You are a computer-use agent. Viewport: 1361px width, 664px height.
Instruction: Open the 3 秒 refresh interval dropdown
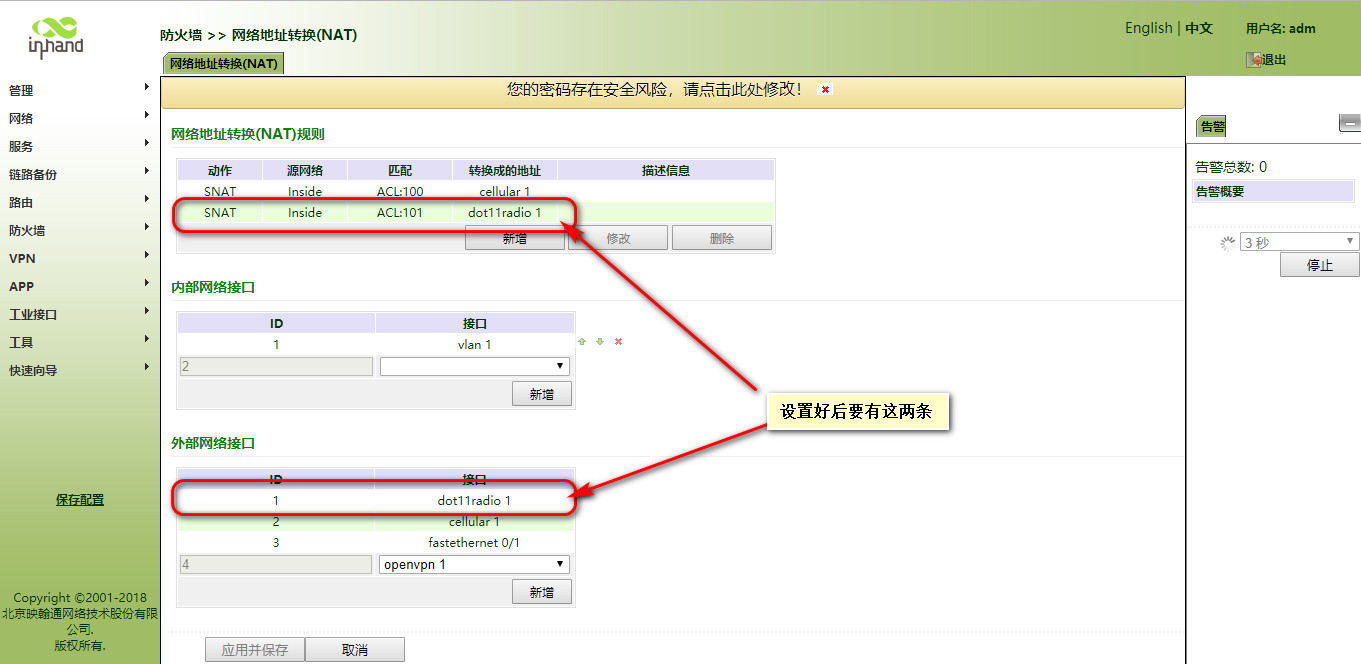pyautogui.click(x=1299, y=242)
